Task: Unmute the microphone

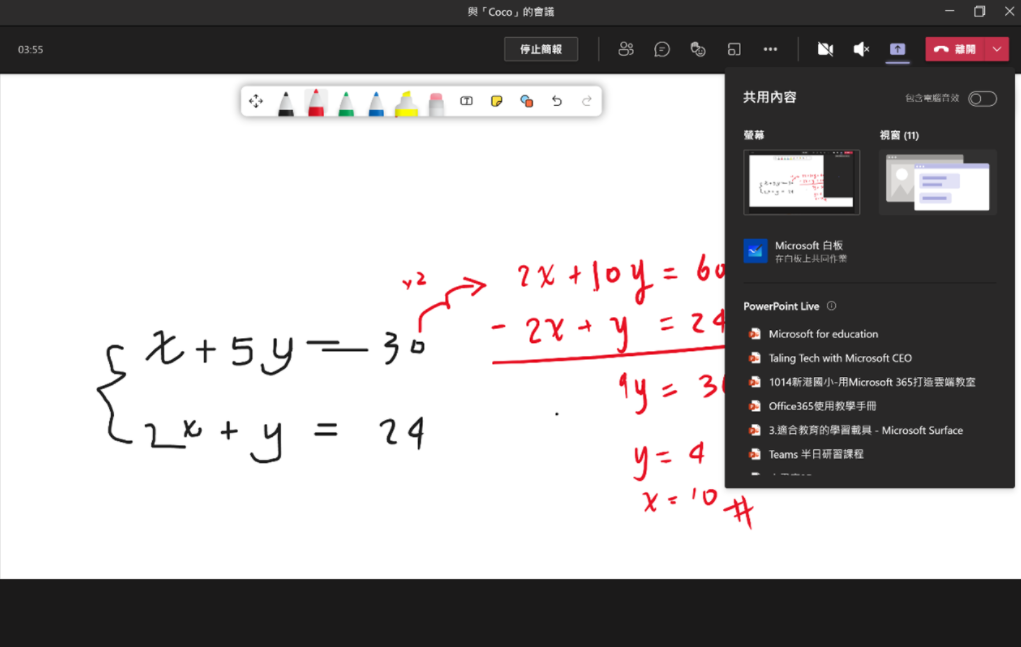Action: tap(861, 49)
